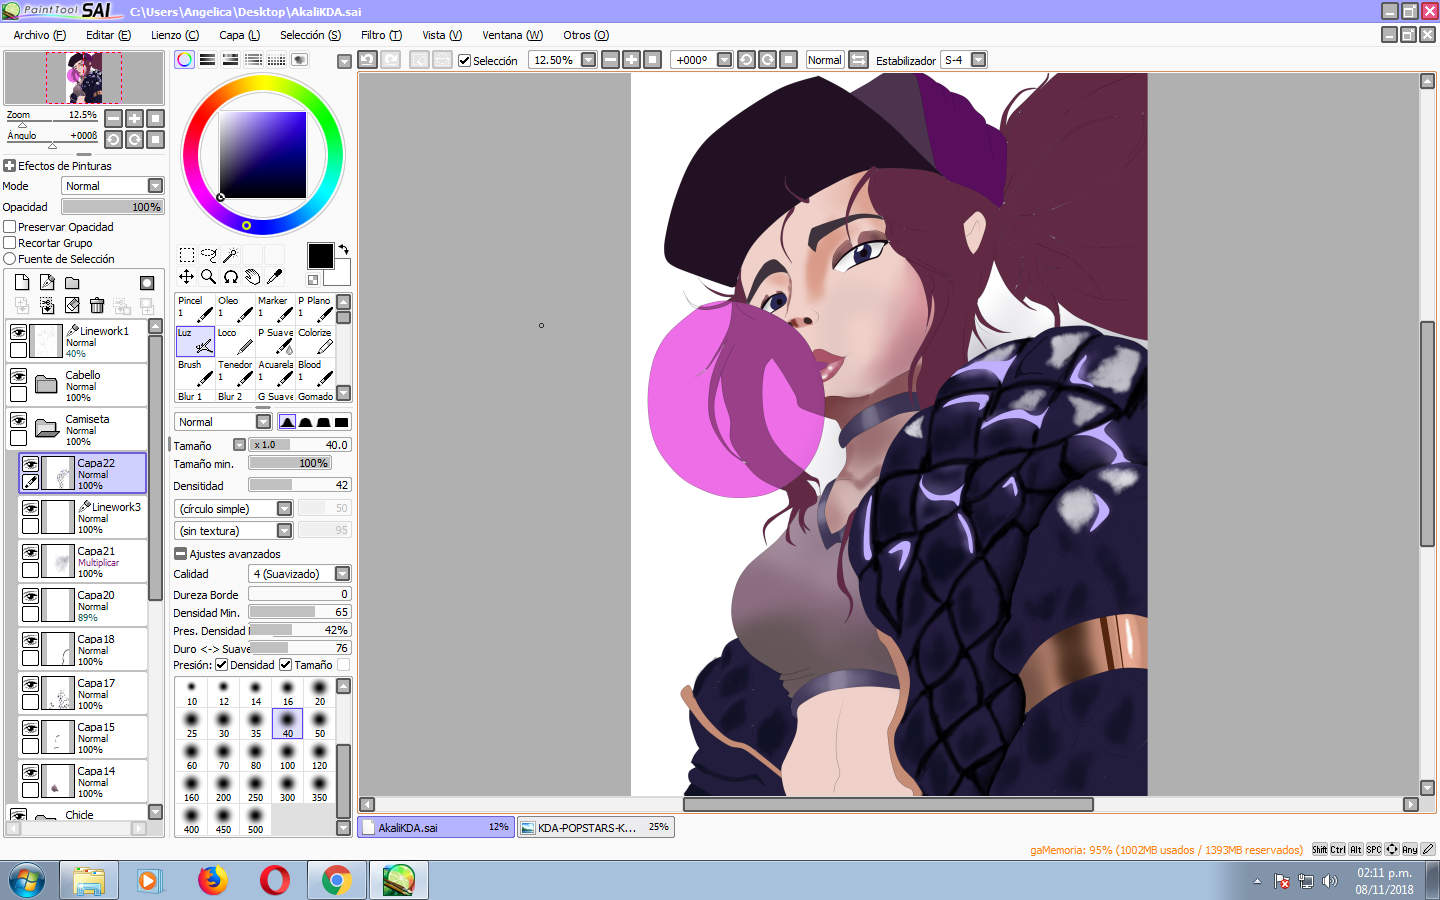Create a new linework layer

coord(47,283)
